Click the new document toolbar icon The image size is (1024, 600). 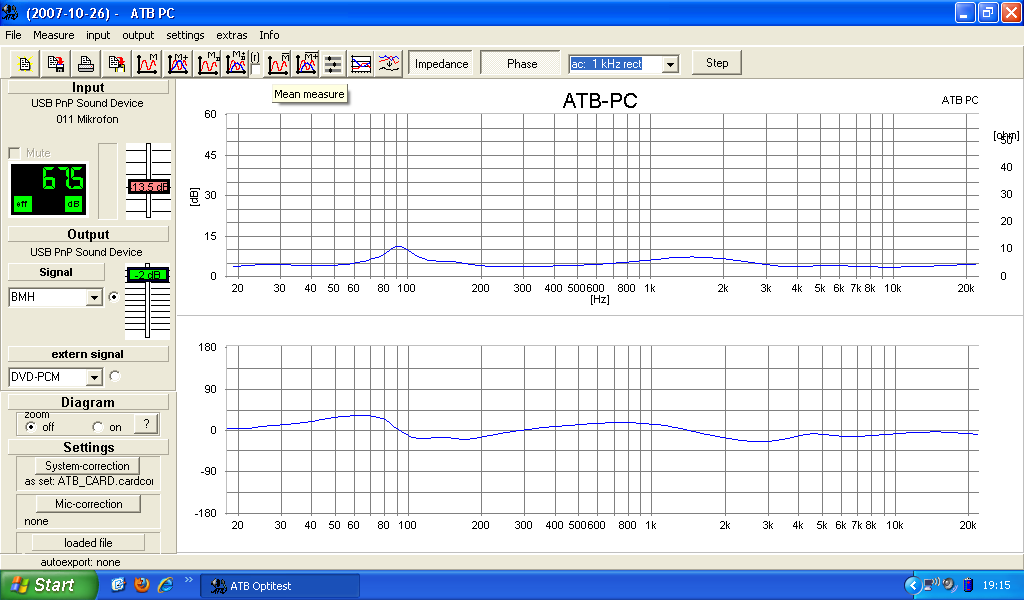click(25, 64)
